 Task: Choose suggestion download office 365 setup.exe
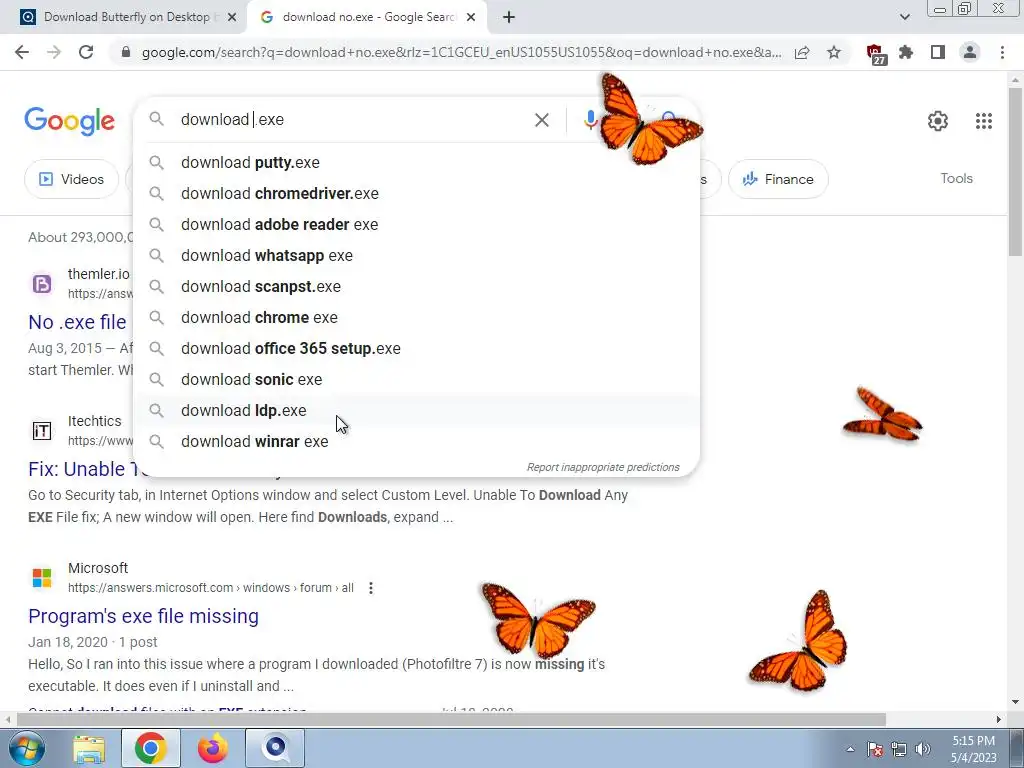click(416, 349)
